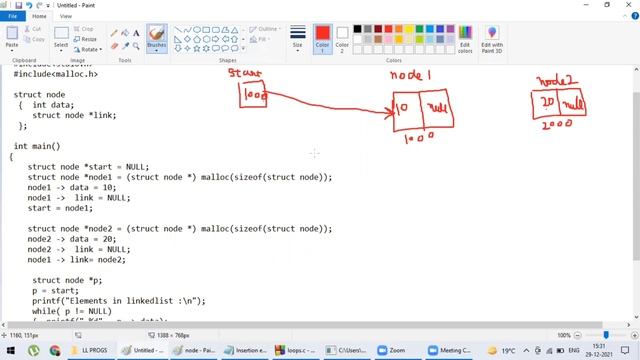Click the Save icon in title bar
The height and width of the screenshot is (360, 640).
tap(18, 5)
